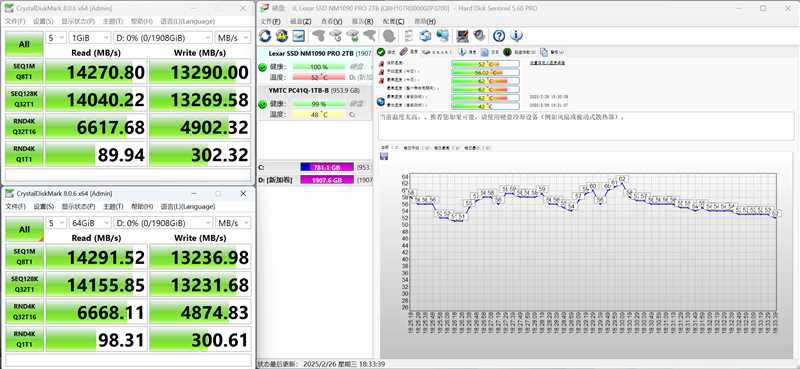Open 帮助(H) menu in Hard Disk Sentinel
800x369 pixels.
425,21
